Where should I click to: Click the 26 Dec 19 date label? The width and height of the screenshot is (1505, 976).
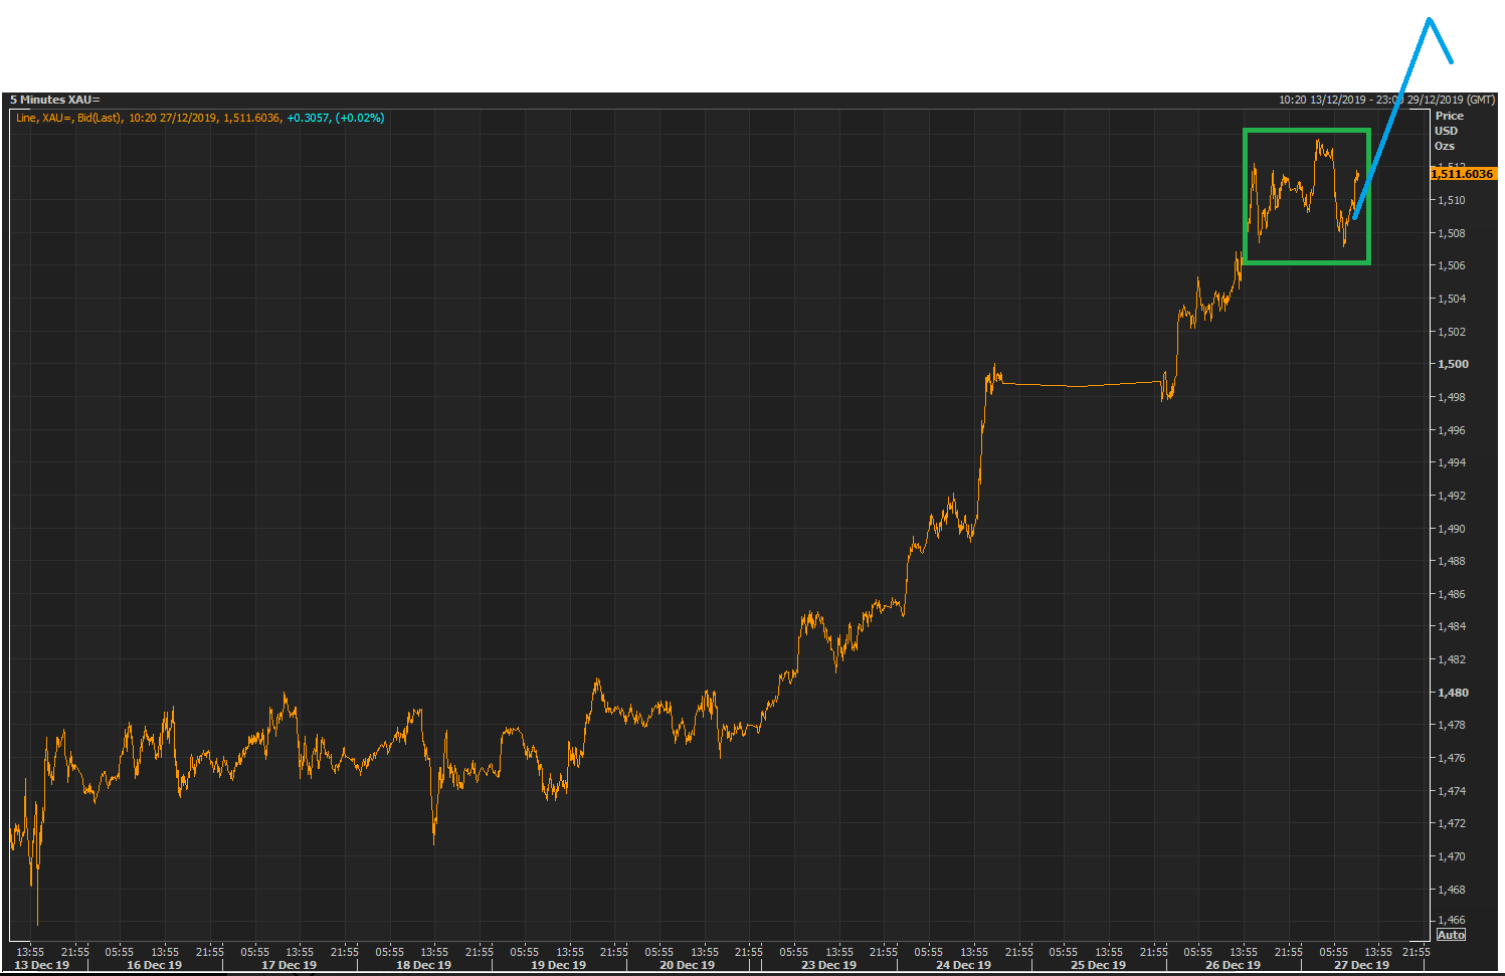coord(1232,965)
